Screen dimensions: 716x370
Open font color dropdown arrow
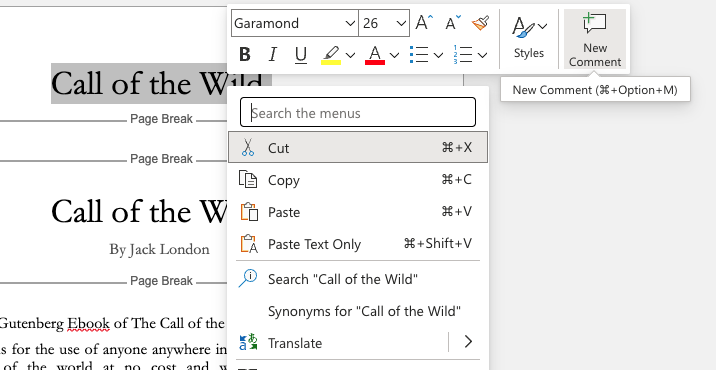coord(394,55)
